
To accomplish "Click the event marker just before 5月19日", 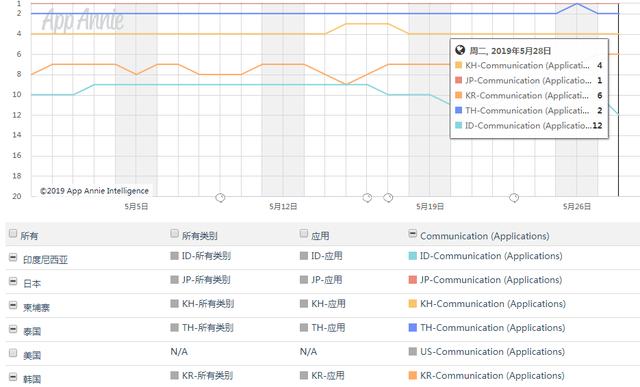I will (388, 198).
